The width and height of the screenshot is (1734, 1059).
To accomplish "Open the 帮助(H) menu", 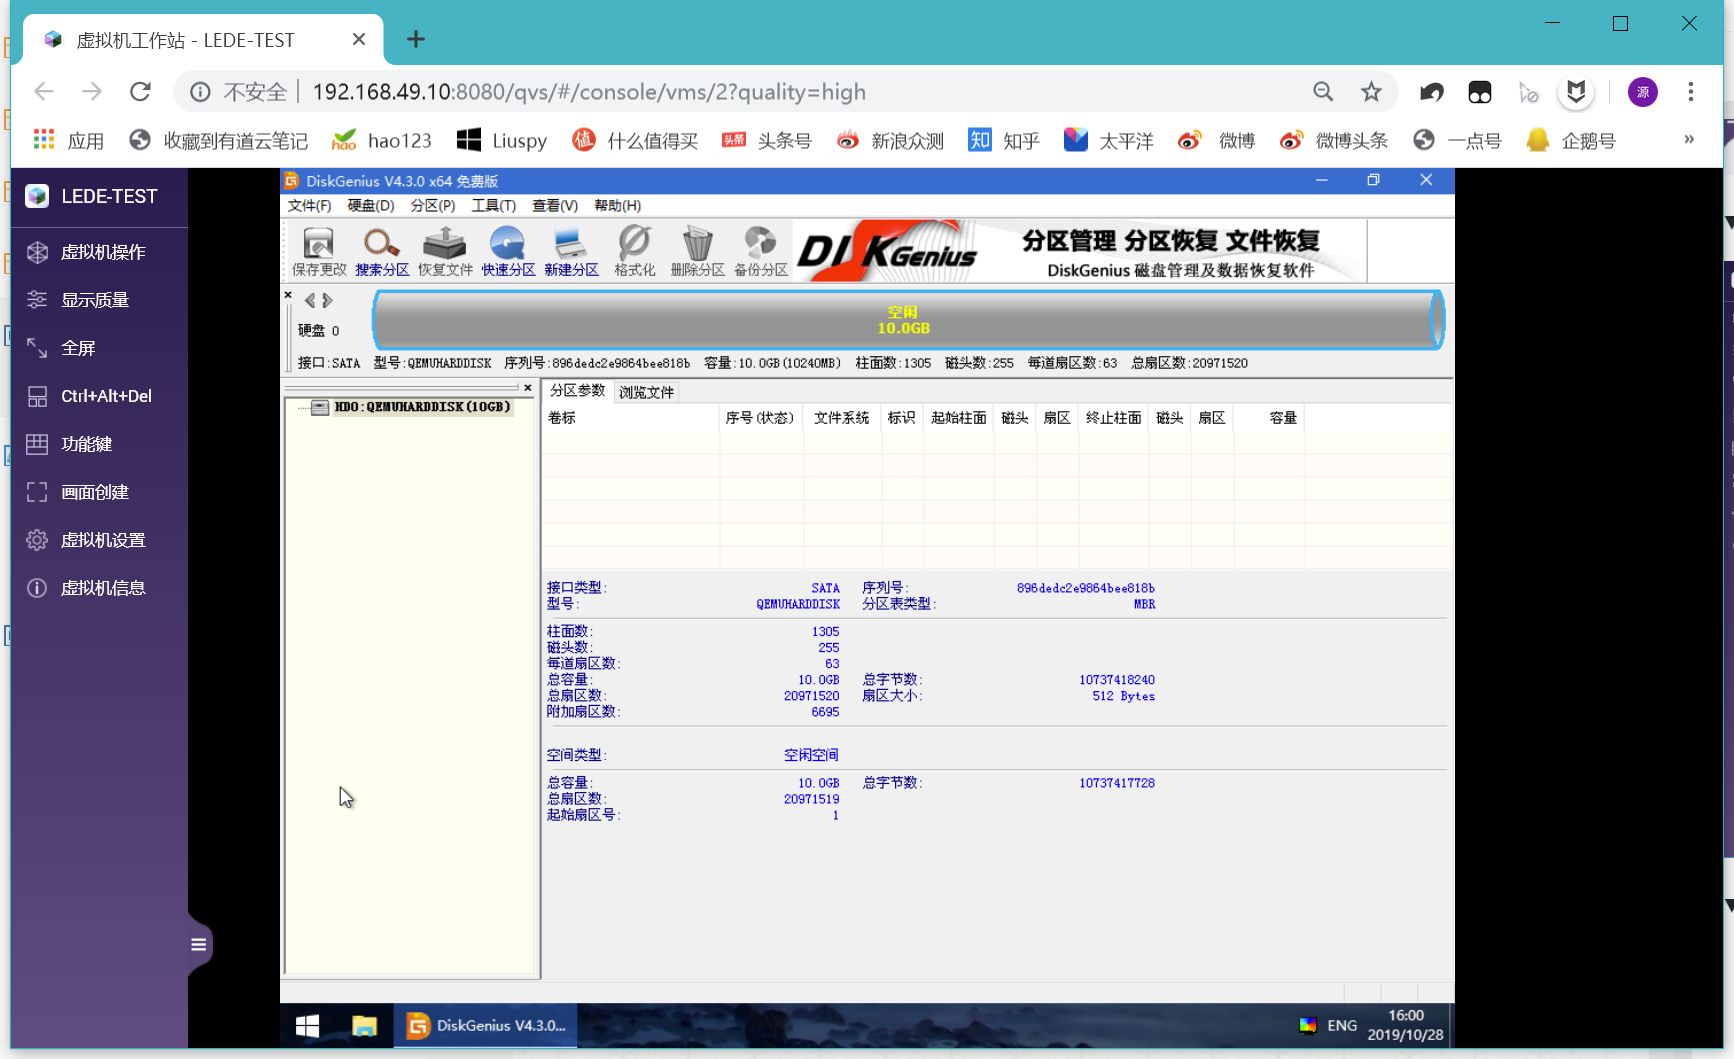I will click(x=617, y=205).
